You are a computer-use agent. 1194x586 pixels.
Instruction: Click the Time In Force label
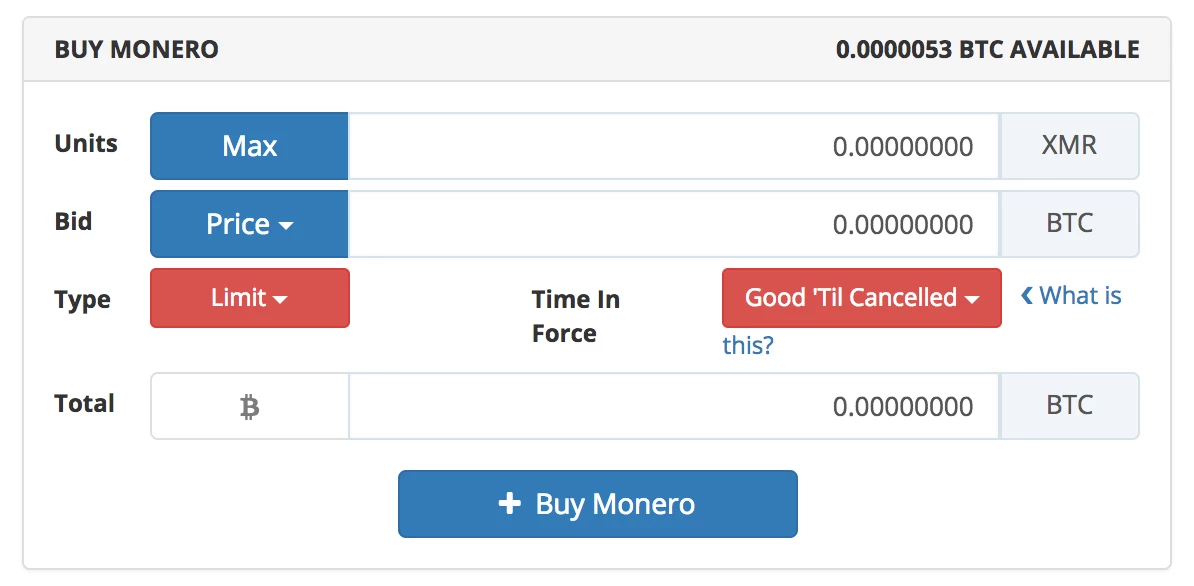tap(576, 315)
